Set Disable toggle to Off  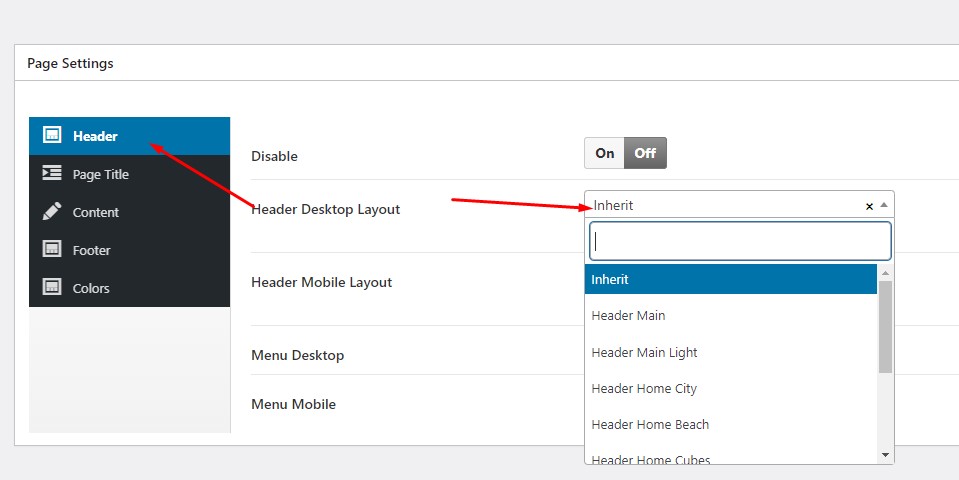(x=645, y=153)
